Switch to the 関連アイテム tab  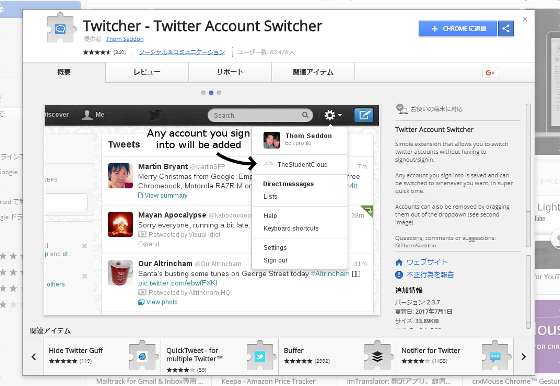[313, 72]
